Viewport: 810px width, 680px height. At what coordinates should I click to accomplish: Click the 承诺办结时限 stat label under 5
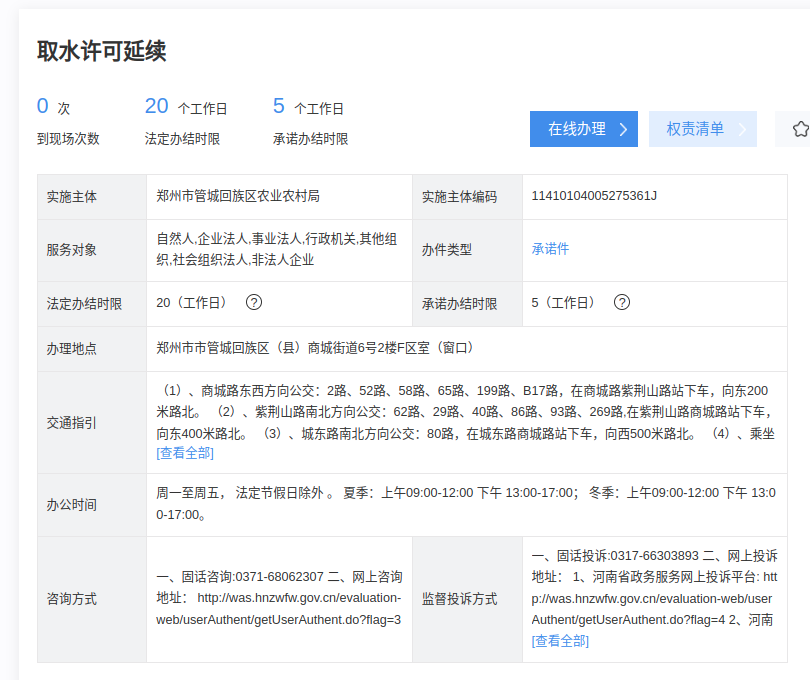point(310,139)
